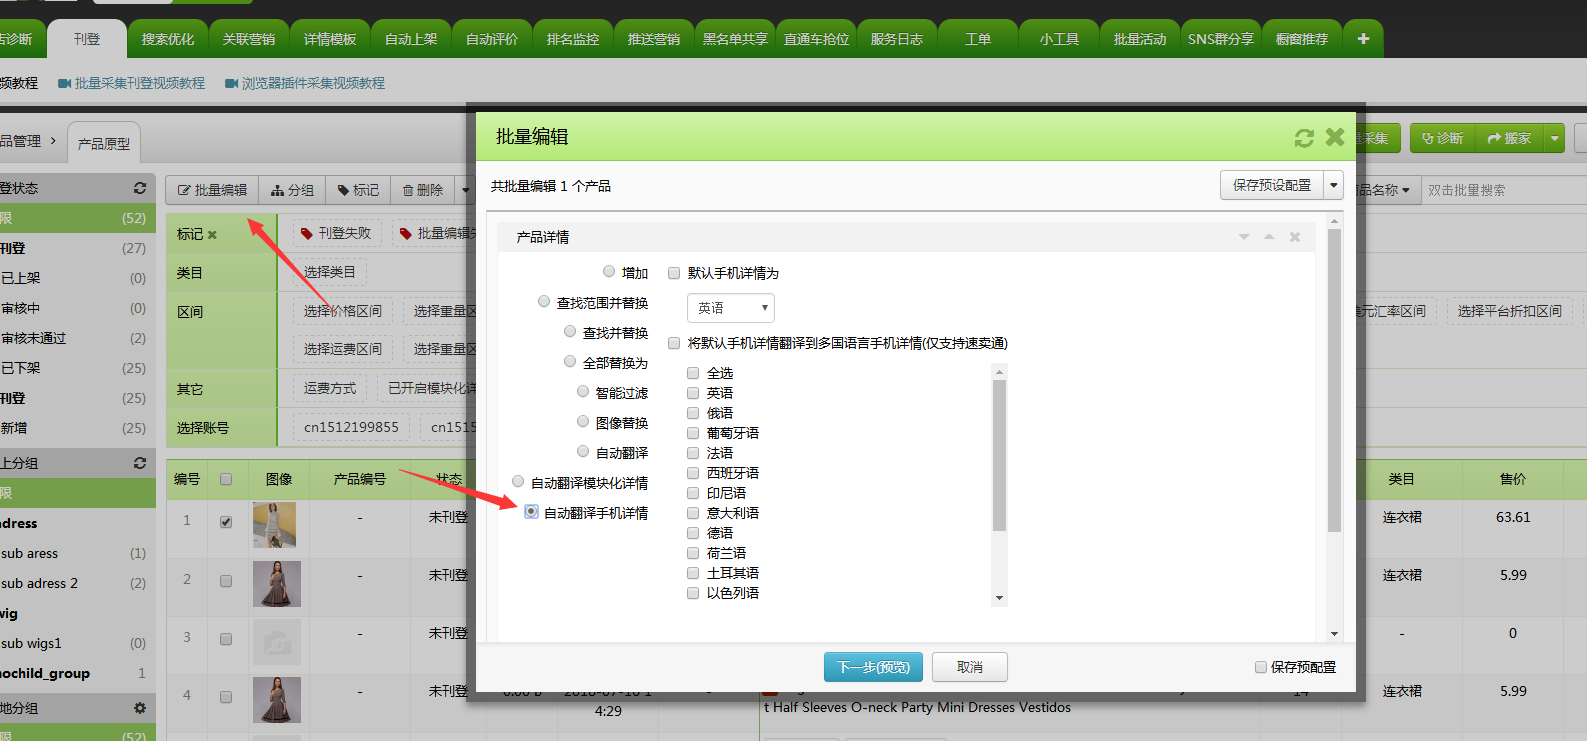Click the 选择运费区间 selector
This screenshot has height=741, width=1587.
pos(343,349)
